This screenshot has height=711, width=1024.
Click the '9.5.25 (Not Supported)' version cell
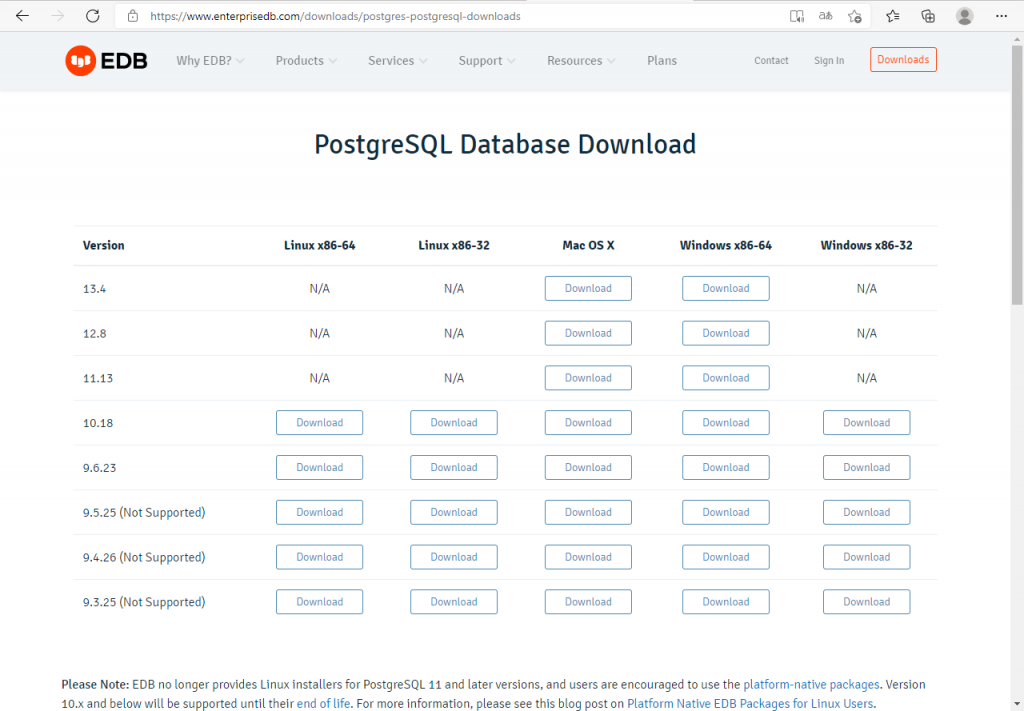144,513
